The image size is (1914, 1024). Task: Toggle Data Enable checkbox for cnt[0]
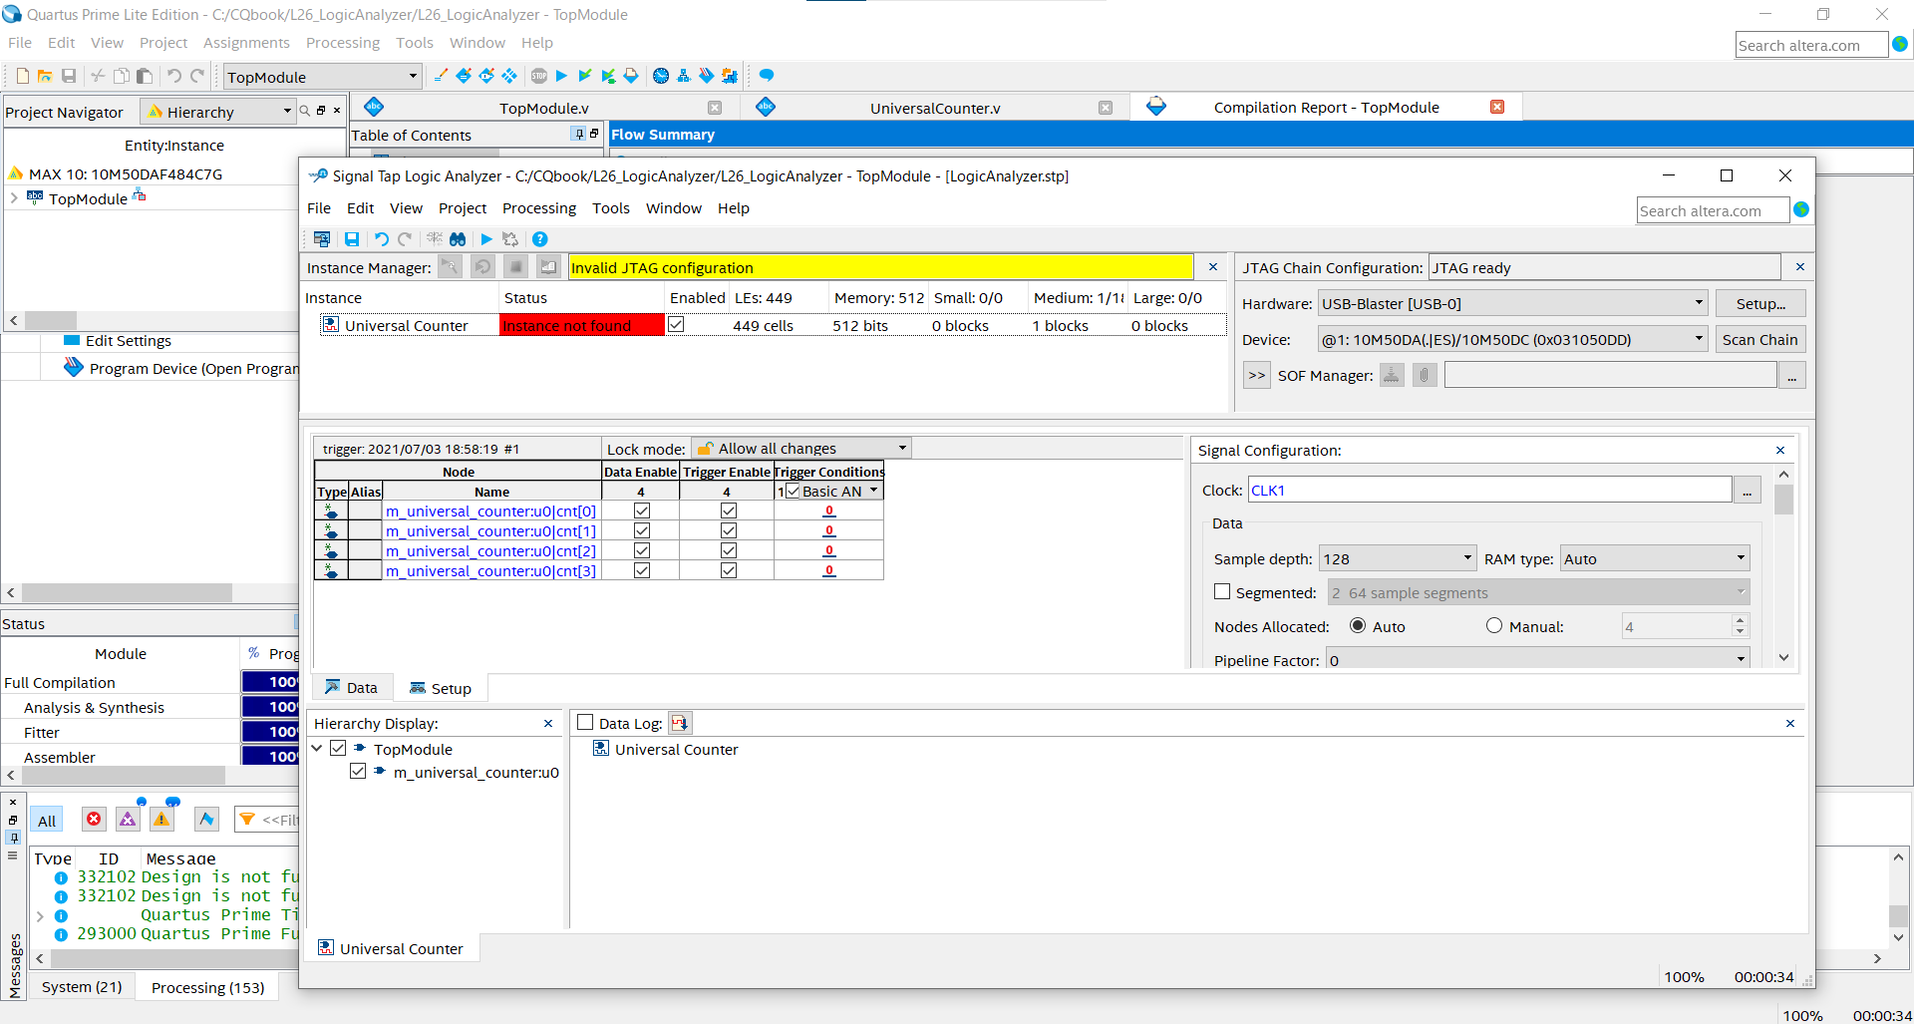pyautogui.click(x=642, y=511)
